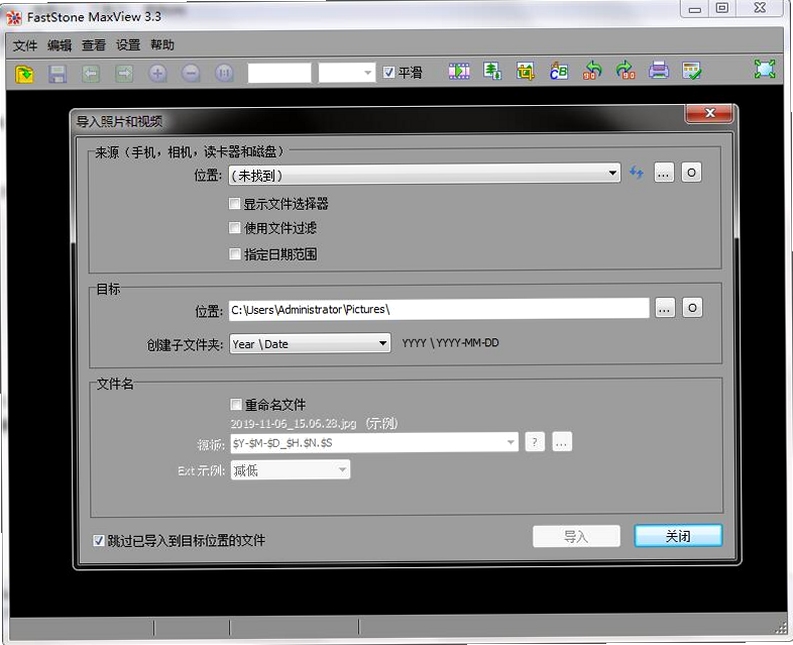The height and width of the screenshot is (645, 793).
Task: Open the toolbar zoom percentage dropdown
Action: tap(347, 73)
